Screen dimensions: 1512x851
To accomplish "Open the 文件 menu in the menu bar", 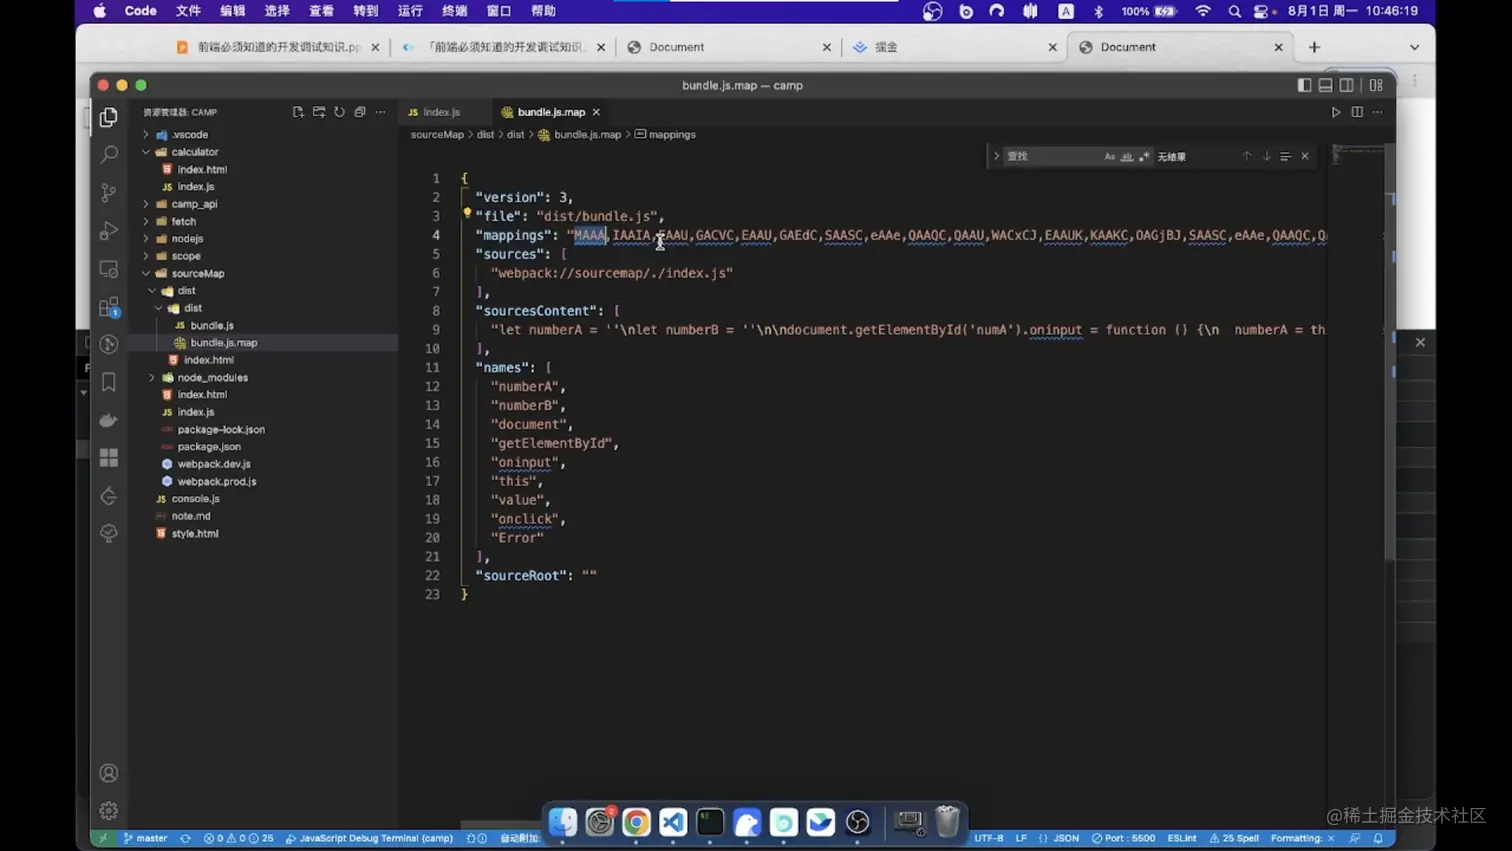I will [188, 11].
